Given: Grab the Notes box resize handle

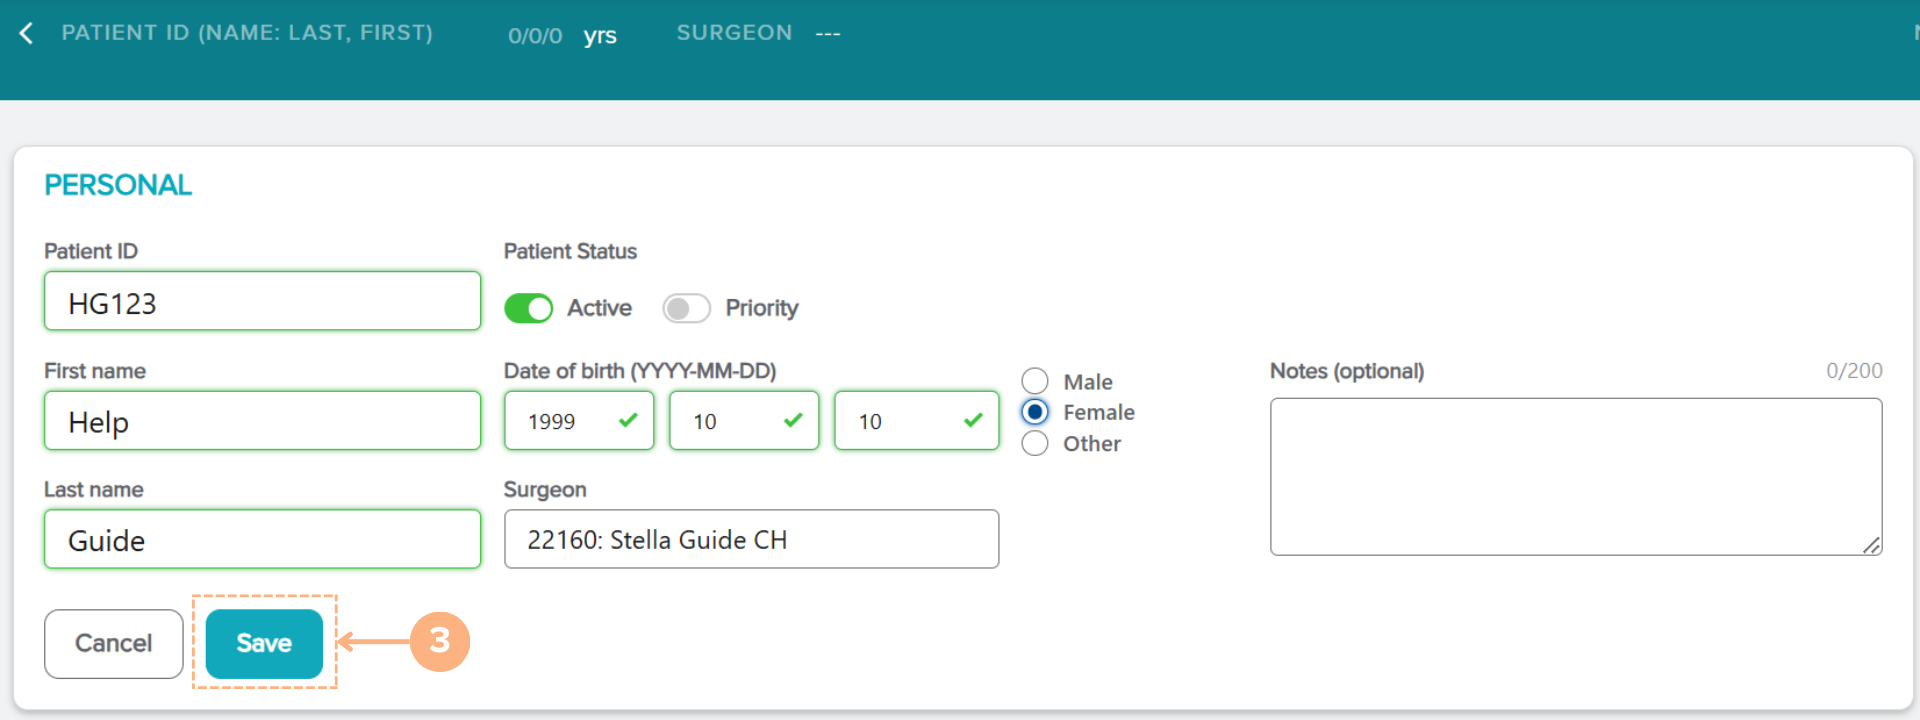Looking at the screenshot, I should point(1871,545).
